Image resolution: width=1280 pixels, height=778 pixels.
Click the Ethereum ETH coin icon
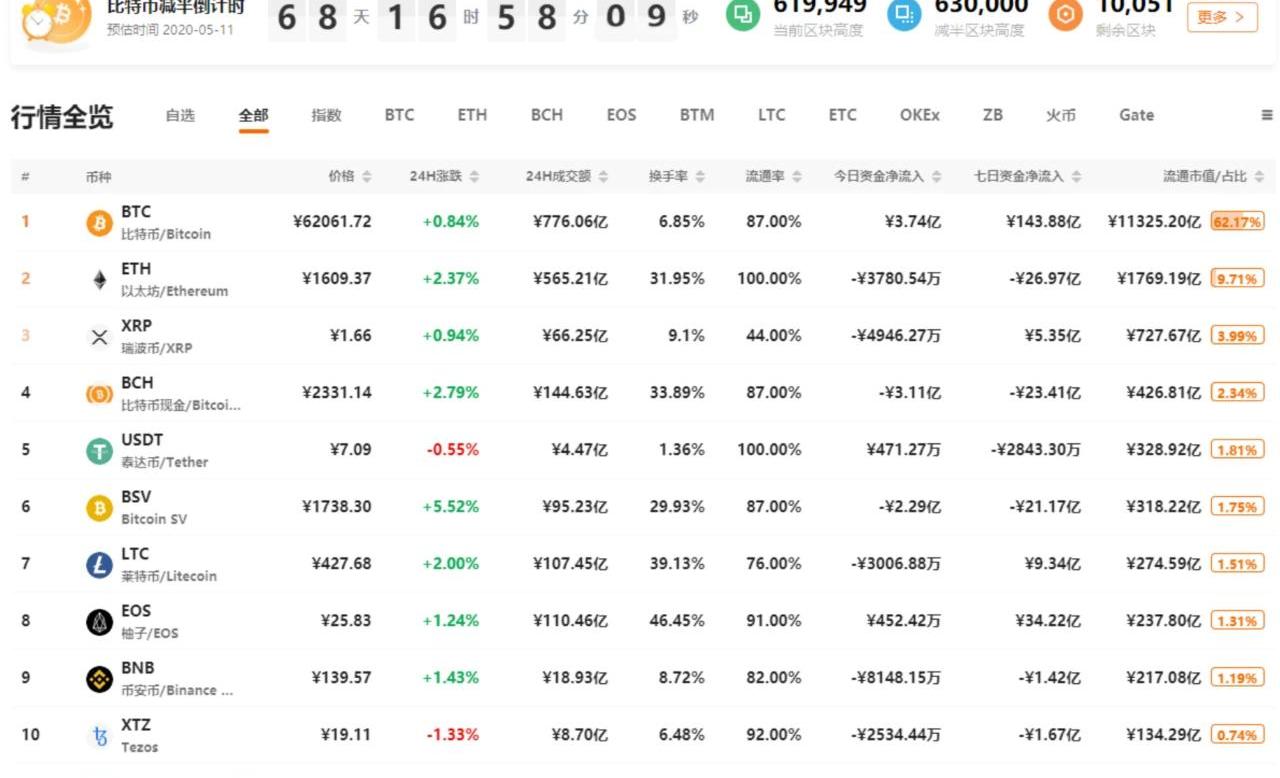(x=99, y=280)
